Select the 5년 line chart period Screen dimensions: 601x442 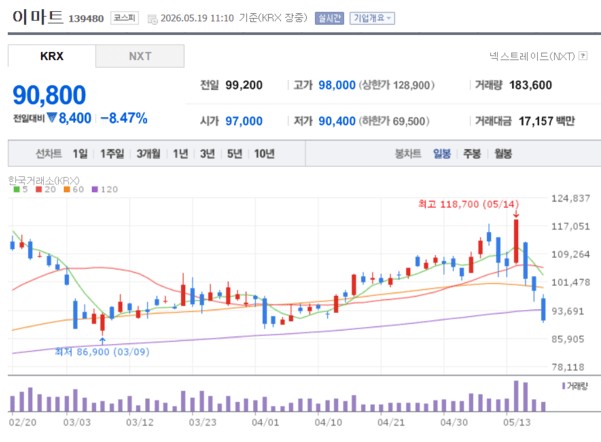click(x=235, y=154)
